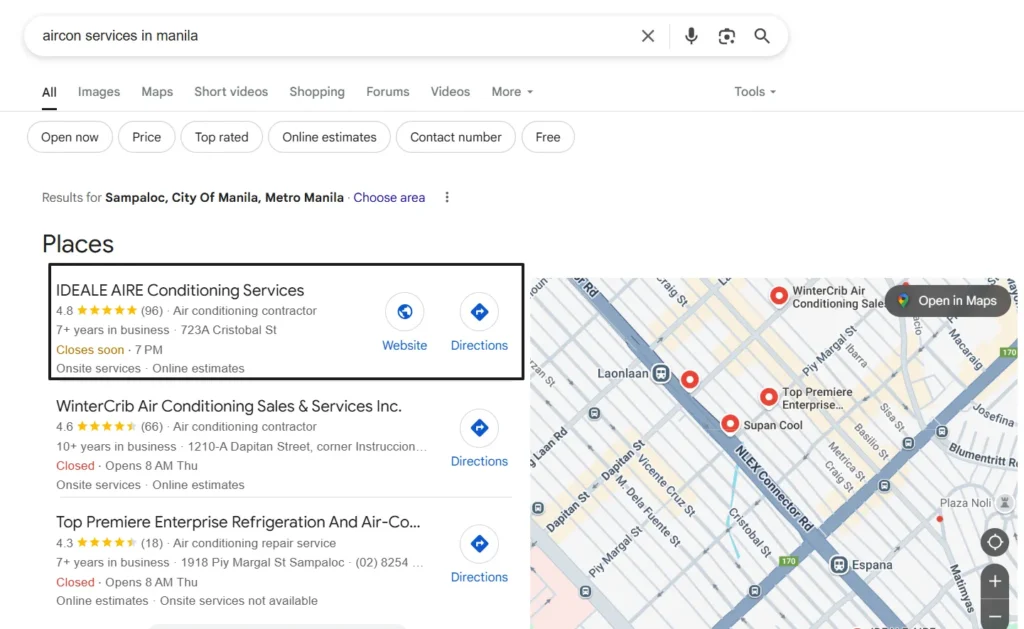Open IDEALE AIRE Conditioning Services listing
Viewport: 1024px width, 629px height.
coord(180,290)
